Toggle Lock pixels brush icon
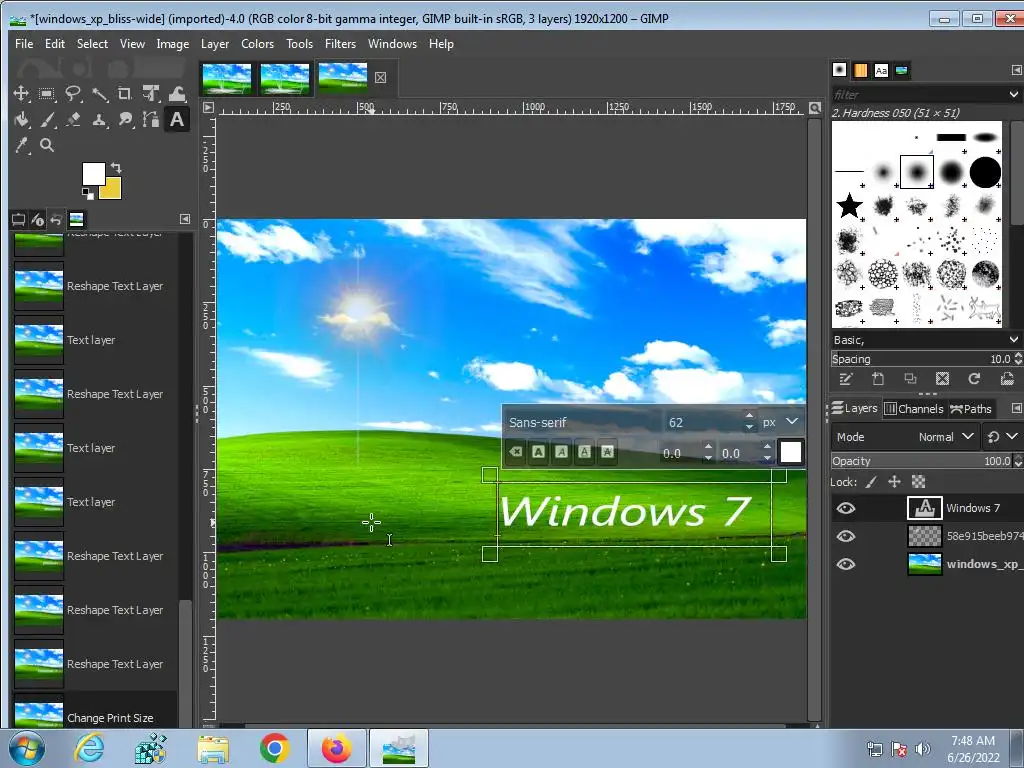 [x=871, y=482]
